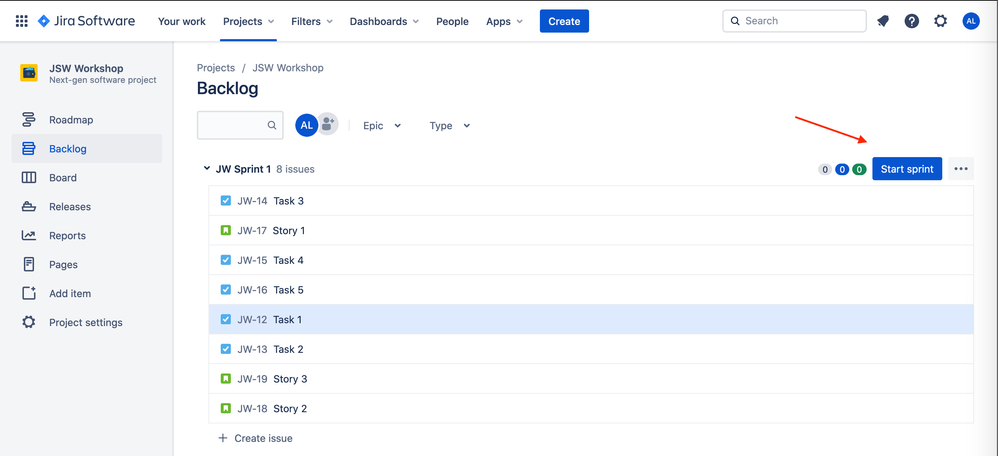
Task: Click the JSW Workshop project name in sidebar
Action: click(x=87, y=68)
